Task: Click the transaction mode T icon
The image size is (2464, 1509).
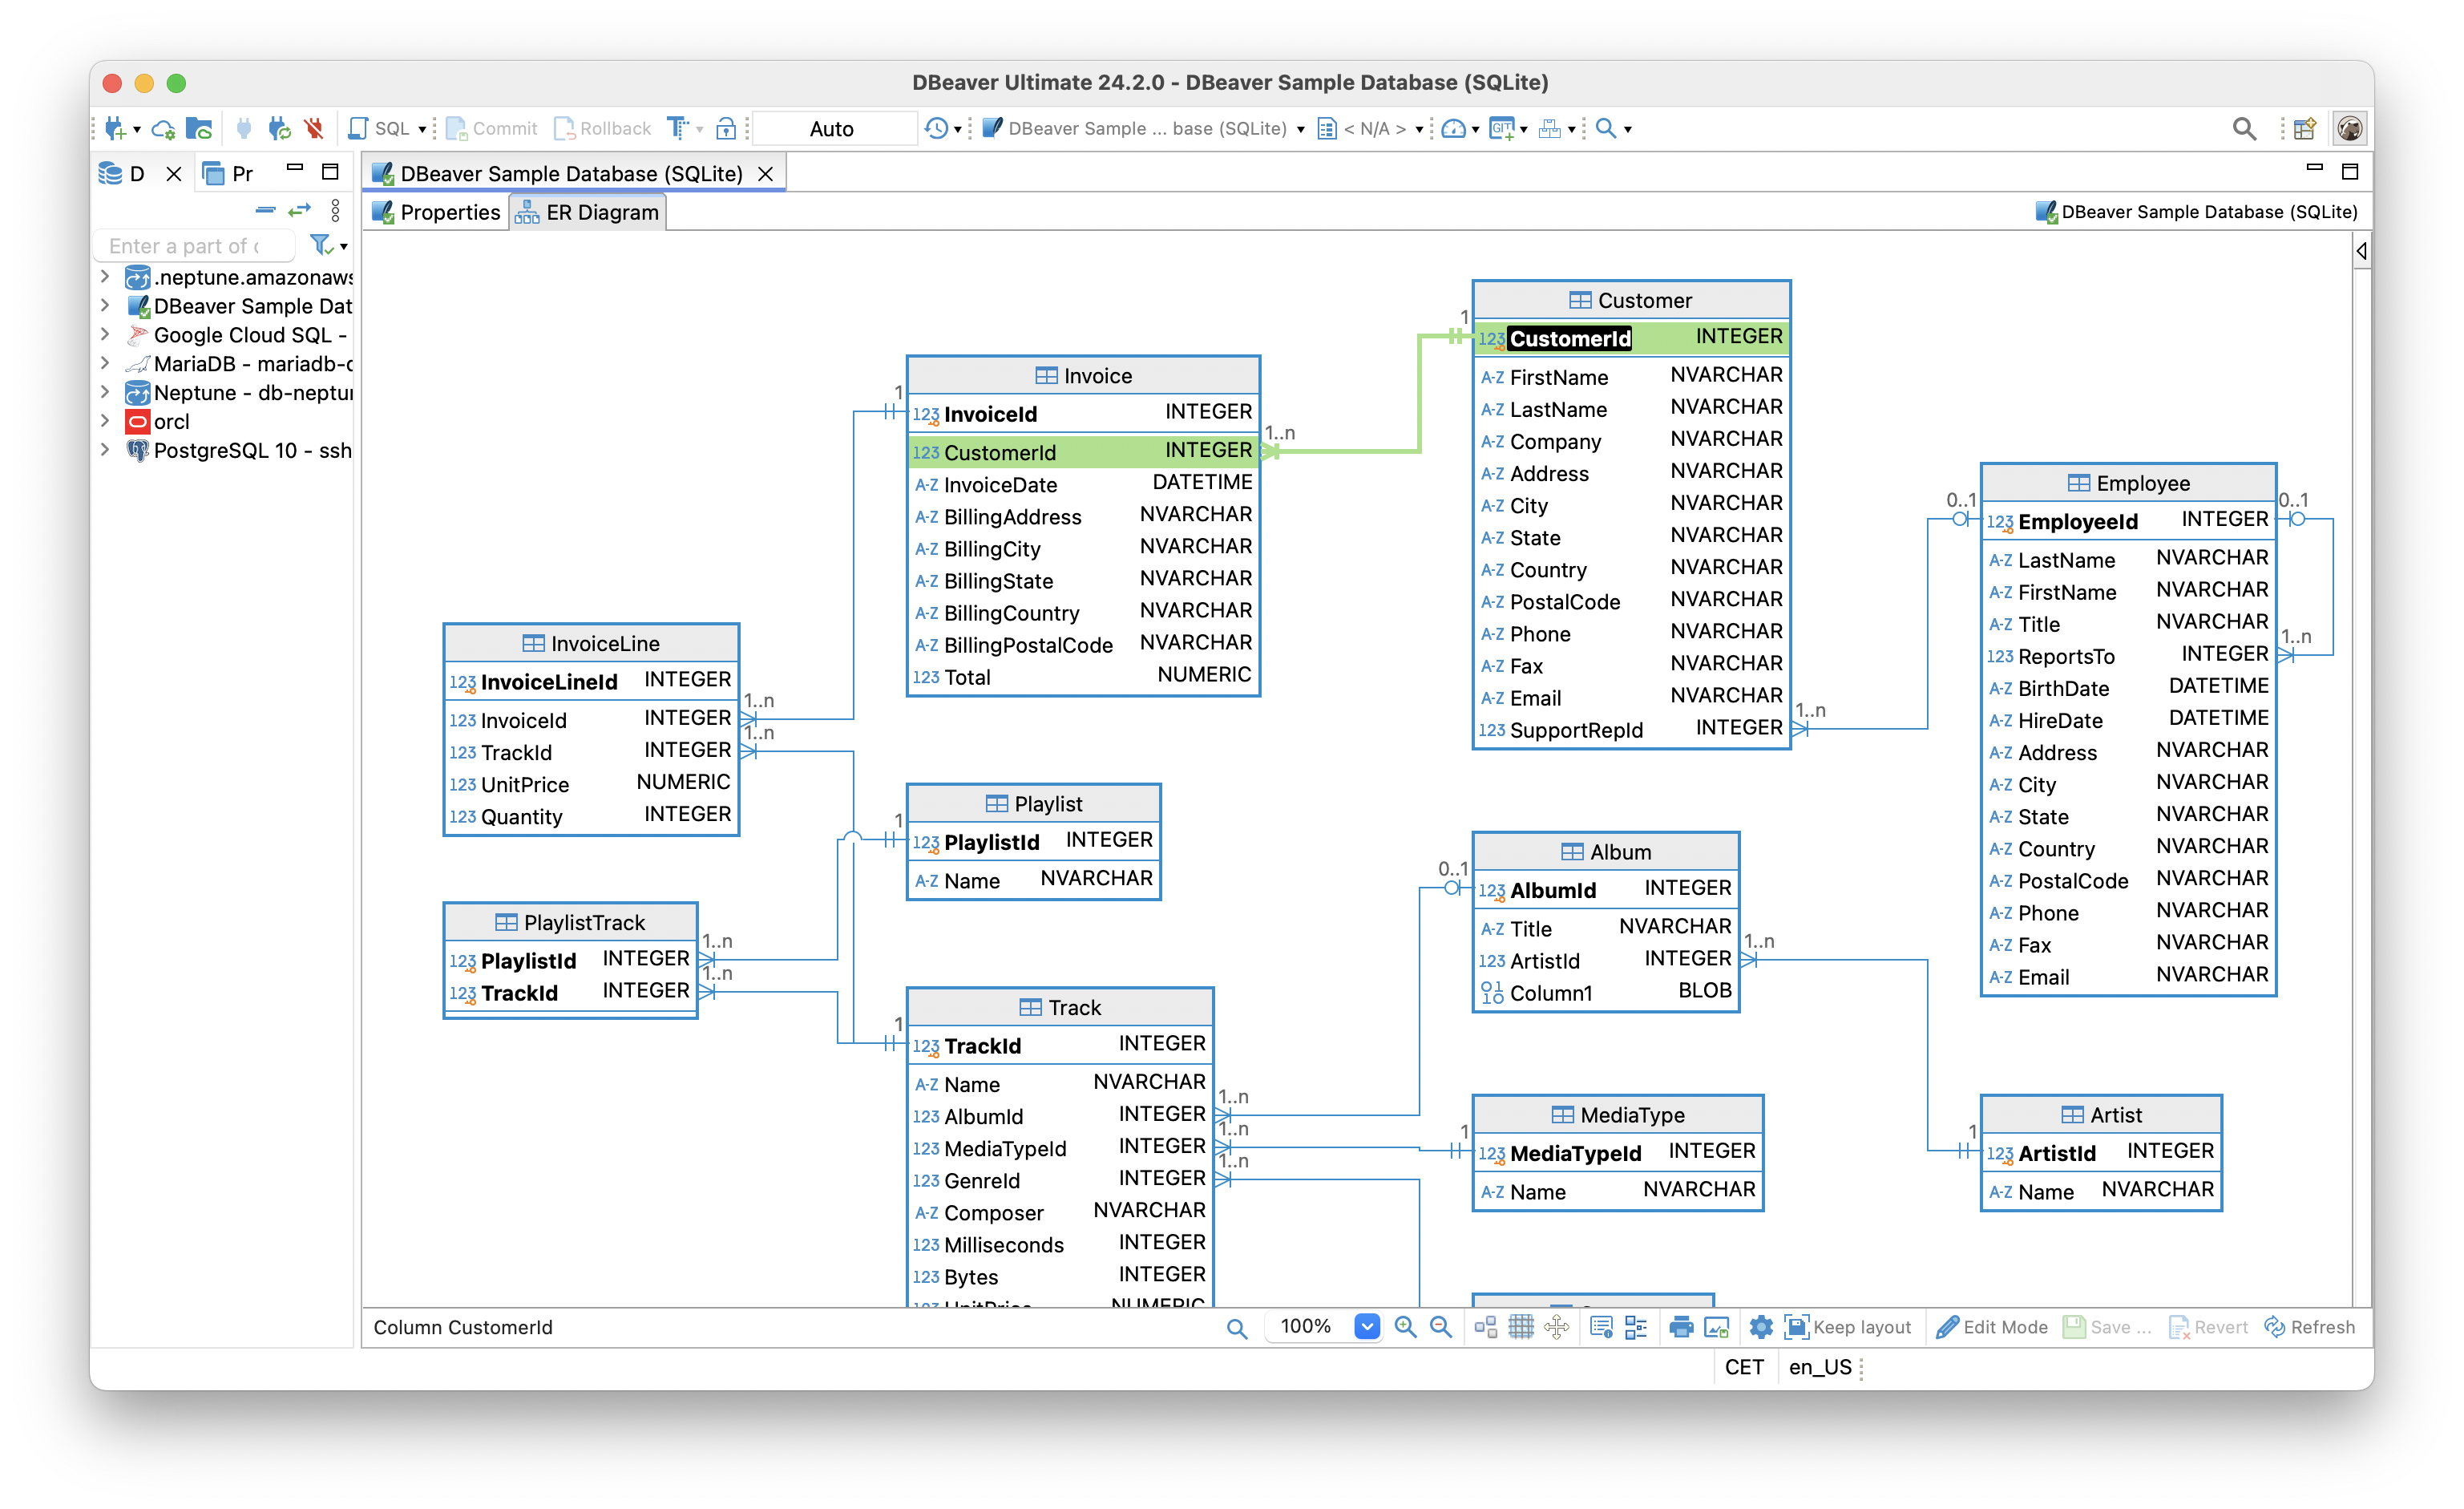Action: pos(678,128)
